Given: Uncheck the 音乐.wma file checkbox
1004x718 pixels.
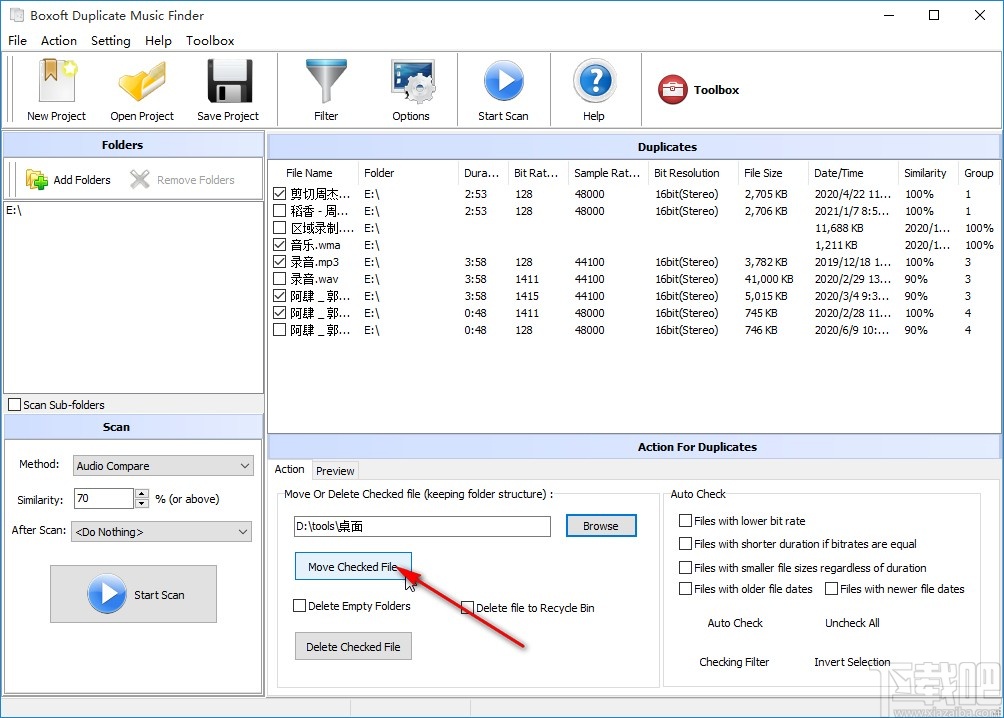Looking at the screenshot, I should [x=279, y=245].
